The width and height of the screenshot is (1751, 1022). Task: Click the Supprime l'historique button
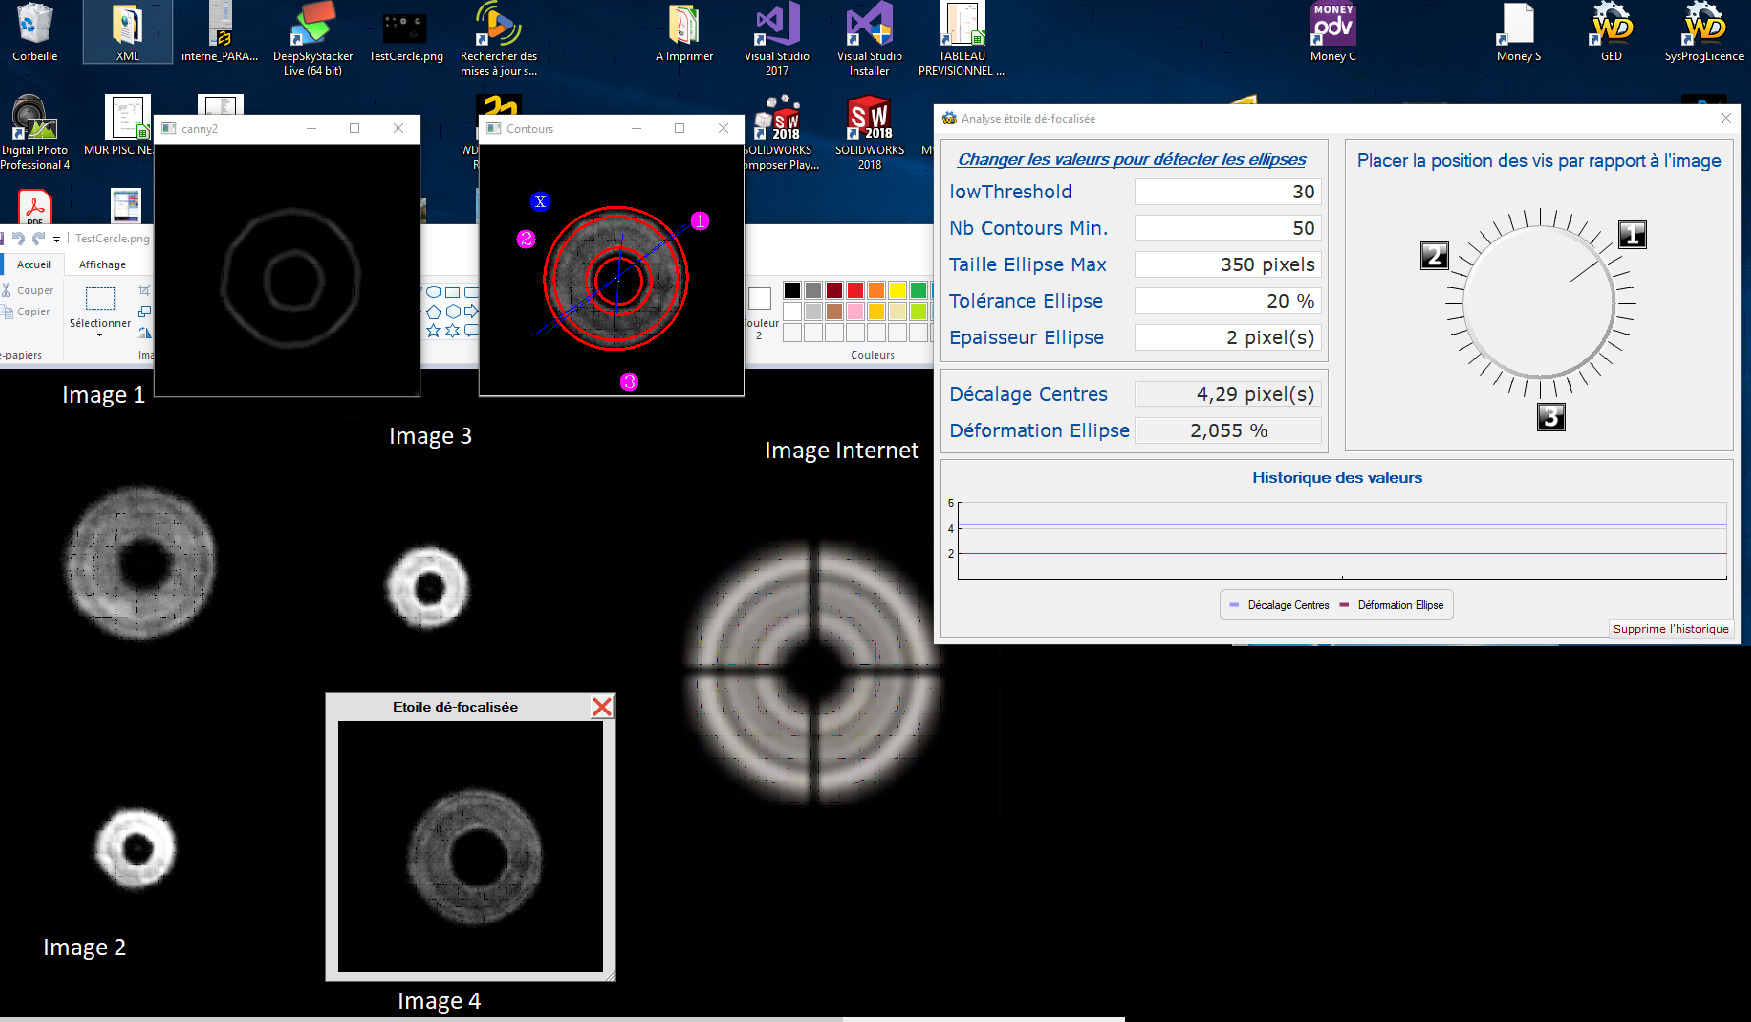[x=1670, y=629]
